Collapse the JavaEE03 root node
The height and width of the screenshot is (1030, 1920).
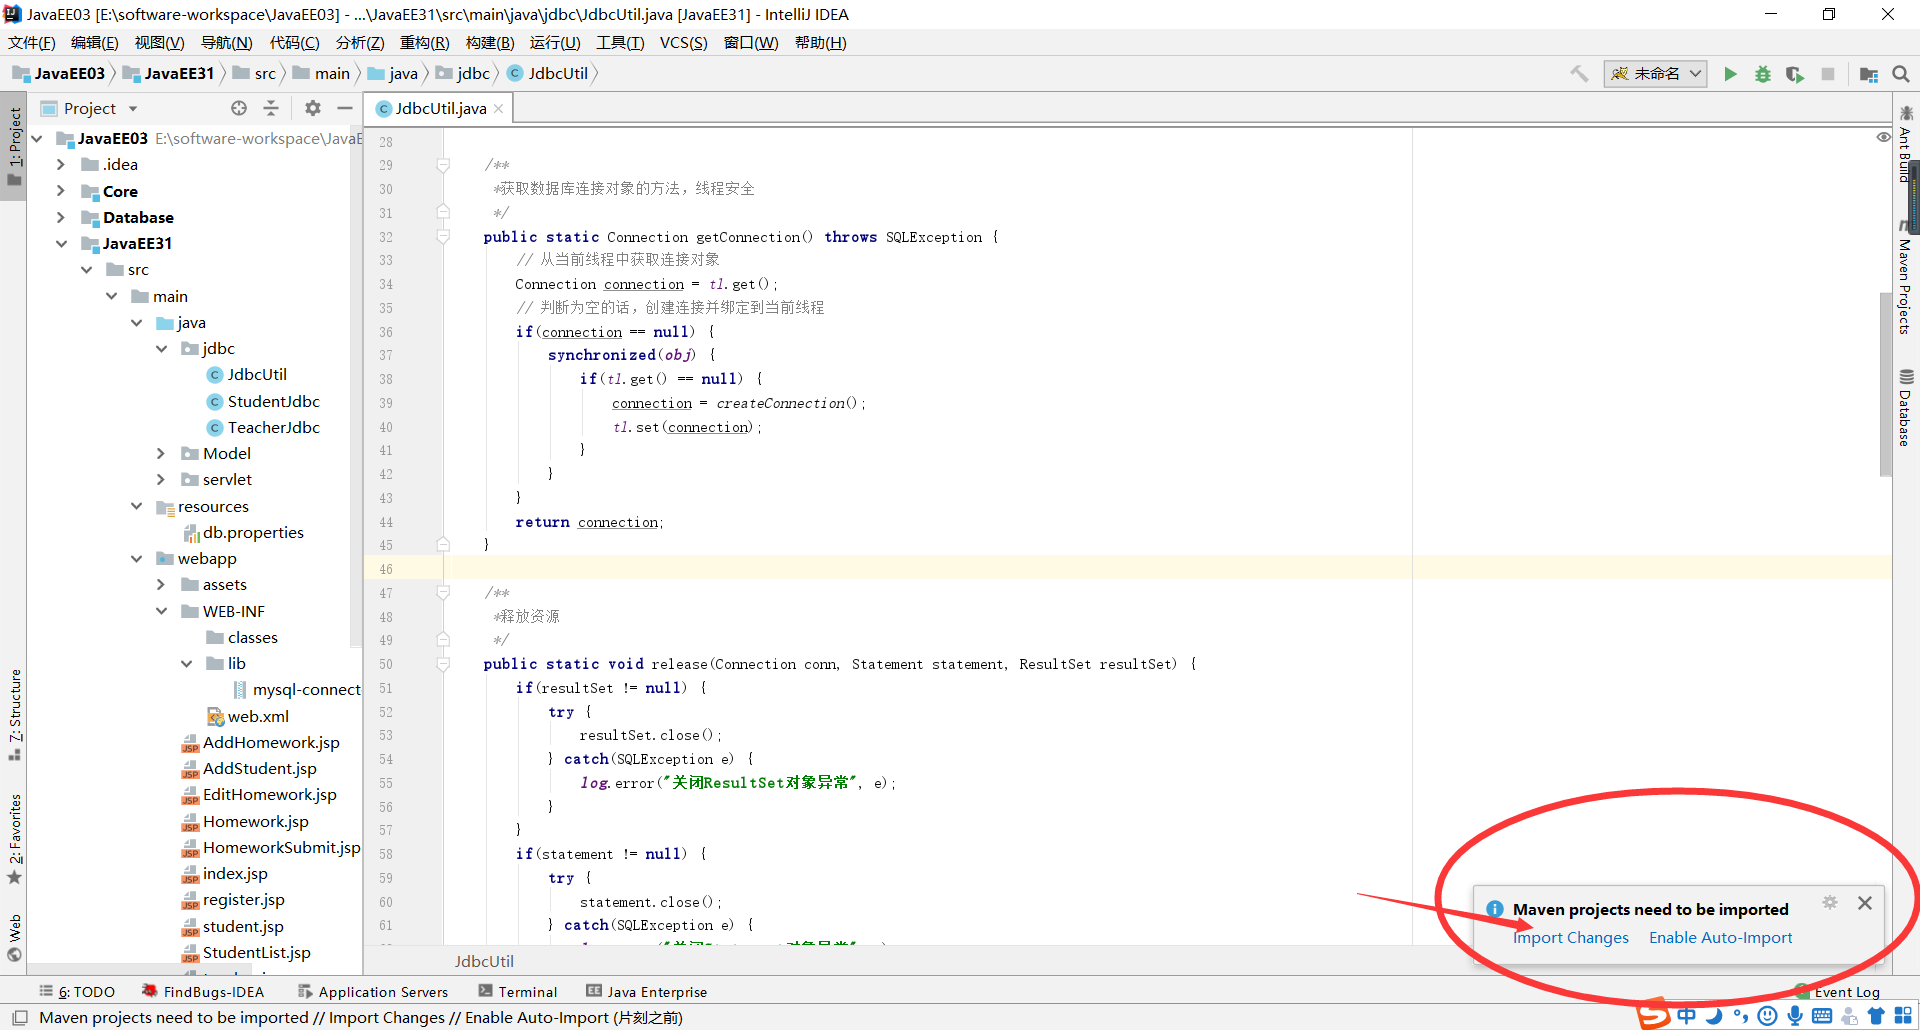click(37, 139)
